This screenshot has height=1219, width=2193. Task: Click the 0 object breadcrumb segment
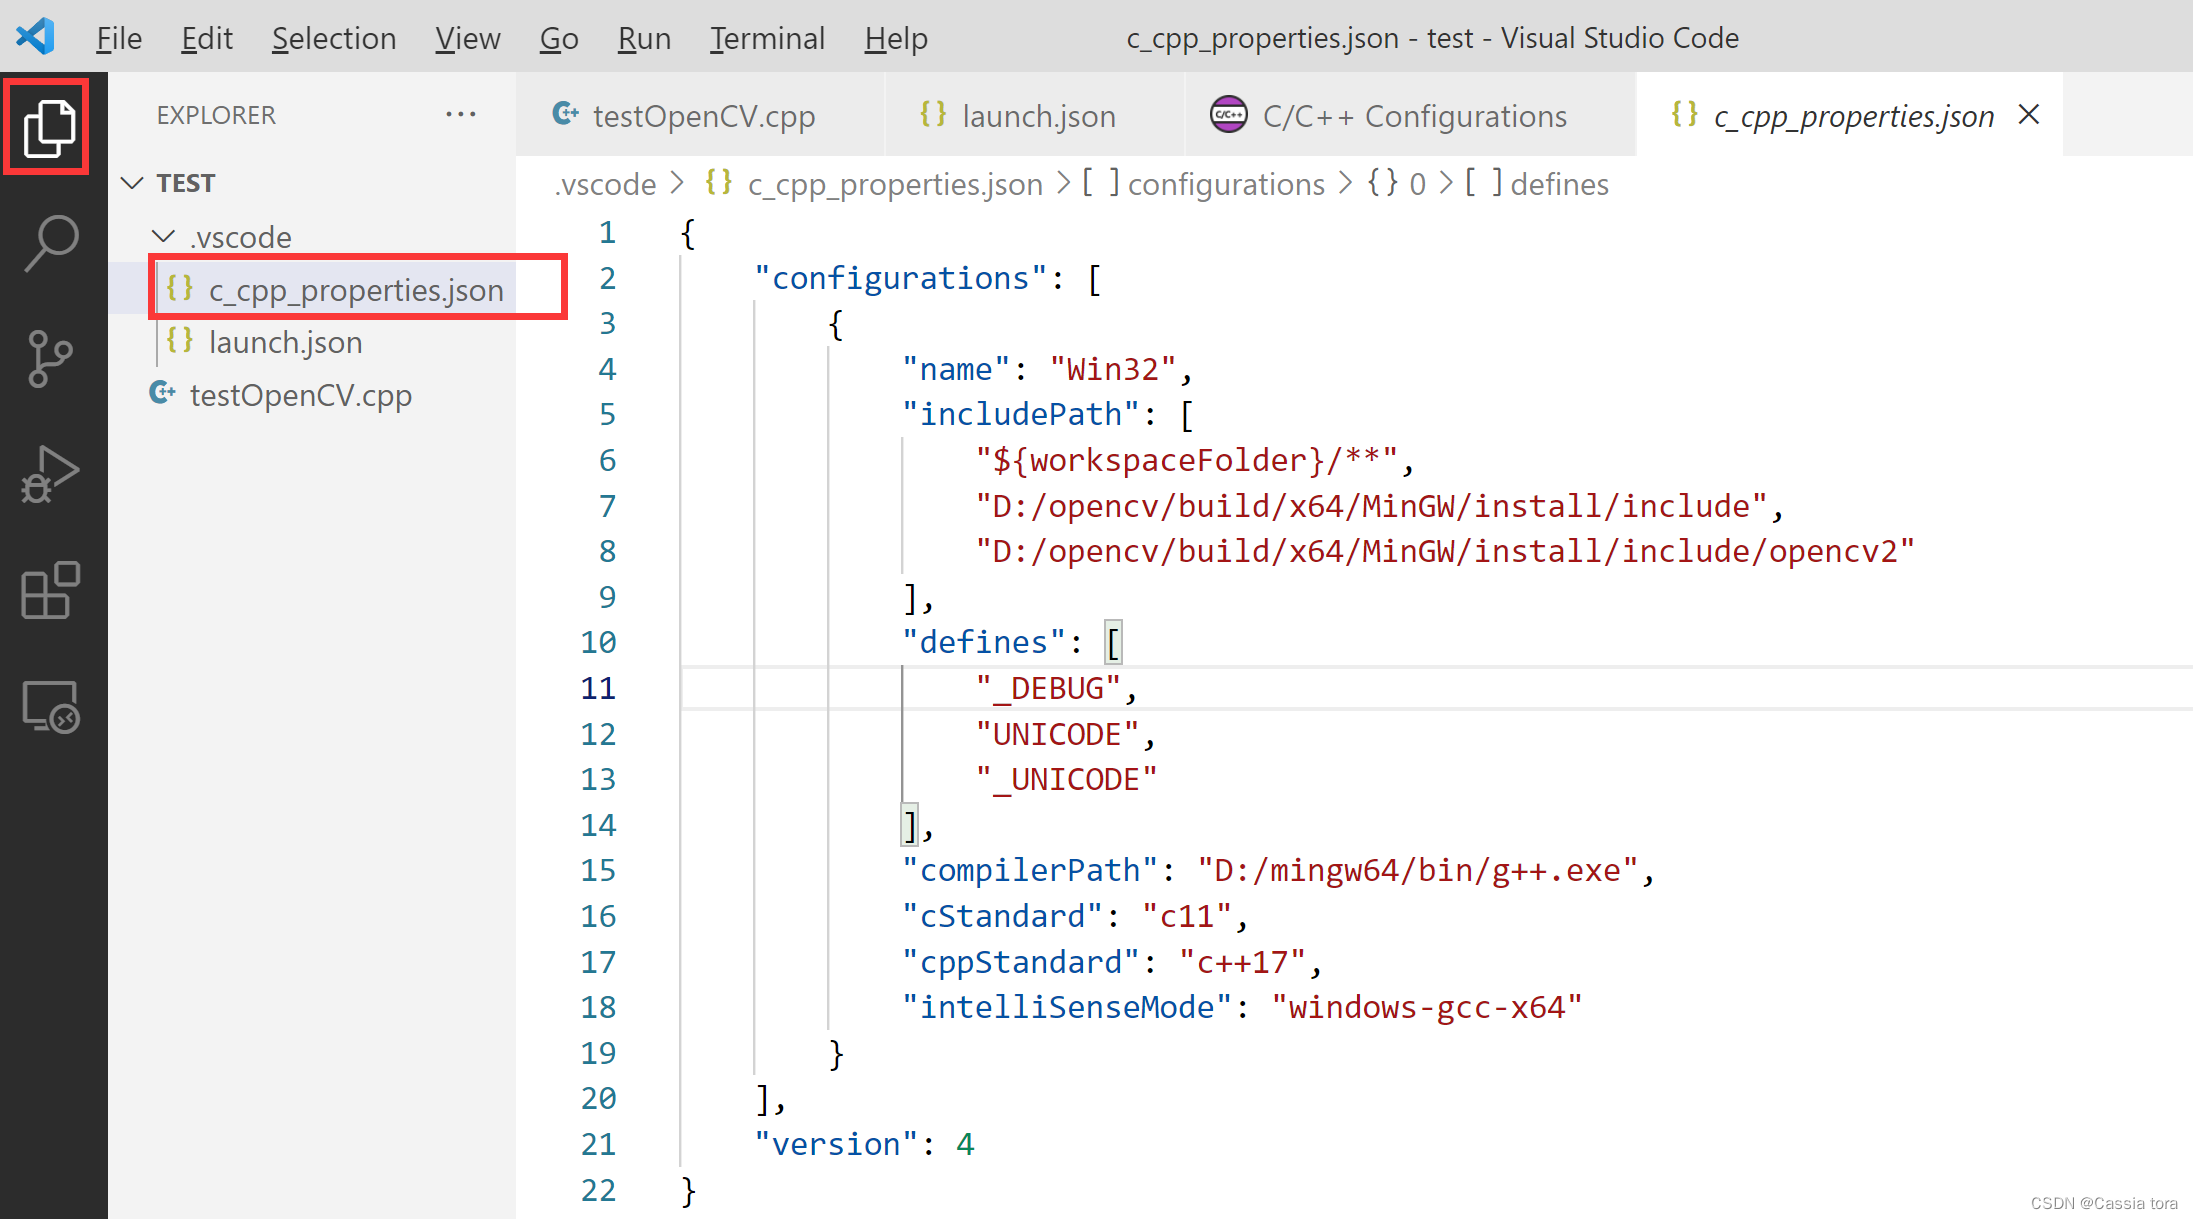pos(1396,184)
